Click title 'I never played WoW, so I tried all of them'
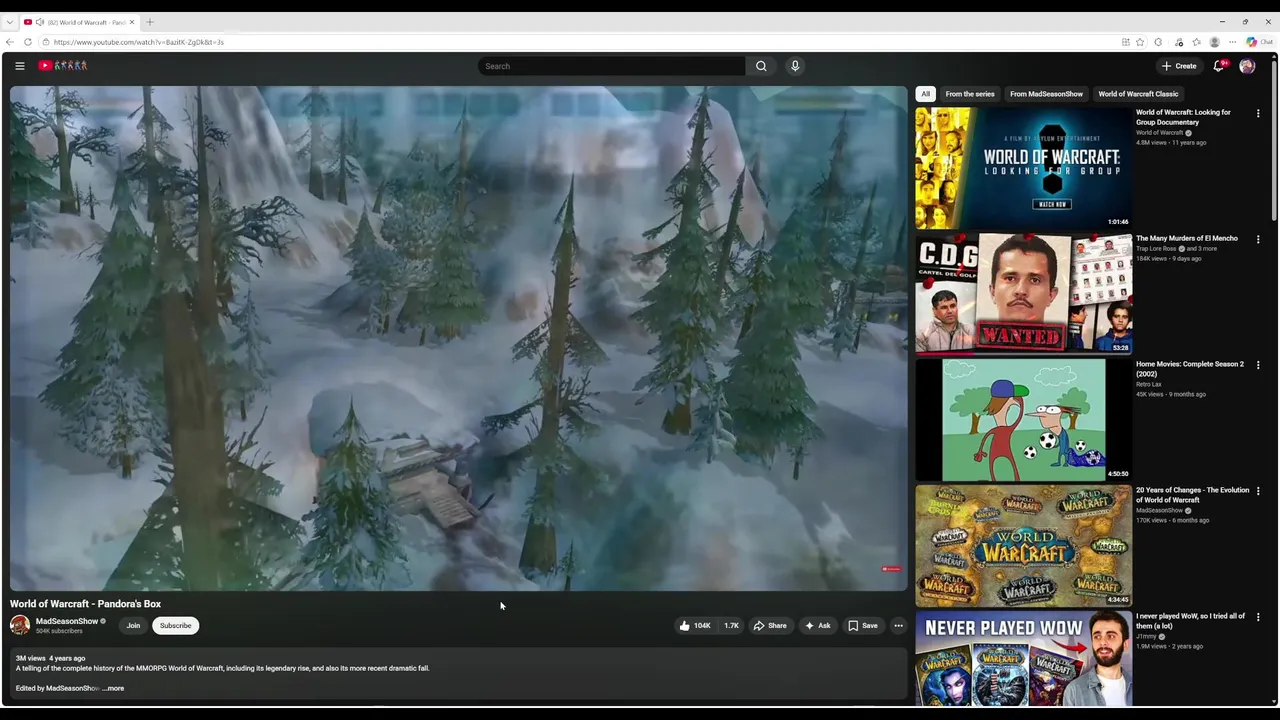 pos(1190,622)
